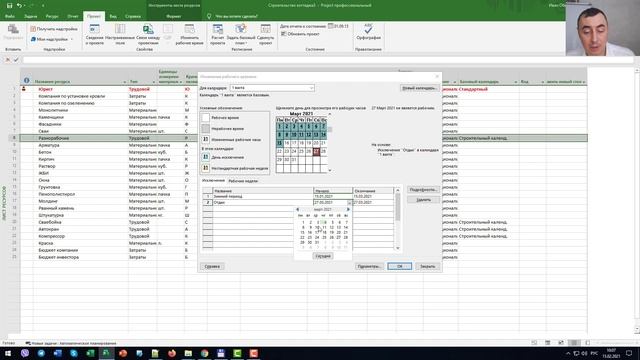The width and height of the screenshot is (640, 360).
Task: Click Получить надстройки in ribbon
Action: coord(53,29)
